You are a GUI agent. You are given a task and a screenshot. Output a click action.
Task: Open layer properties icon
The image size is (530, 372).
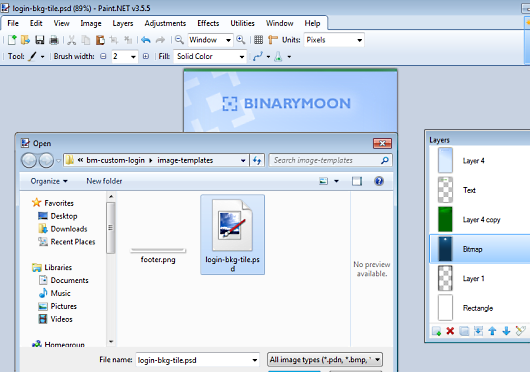pos(521,331)
